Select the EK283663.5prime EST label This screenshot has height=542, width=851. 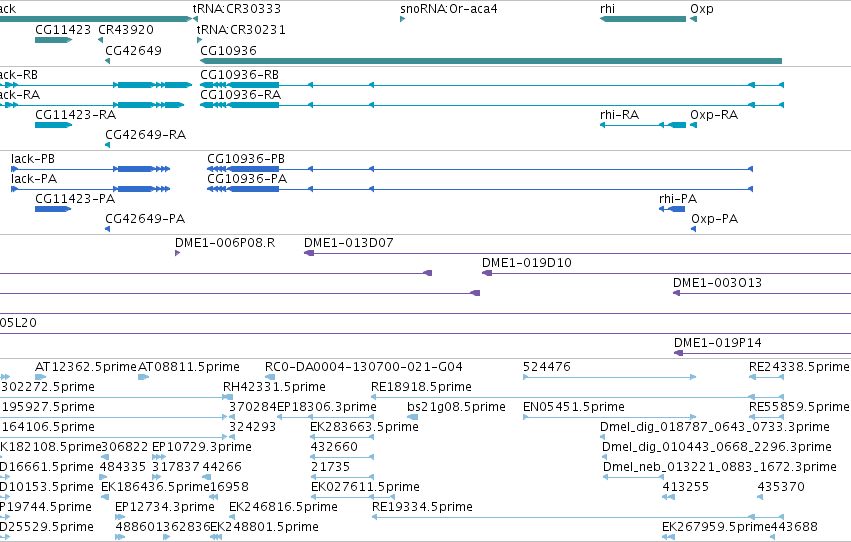coord(364,427)
